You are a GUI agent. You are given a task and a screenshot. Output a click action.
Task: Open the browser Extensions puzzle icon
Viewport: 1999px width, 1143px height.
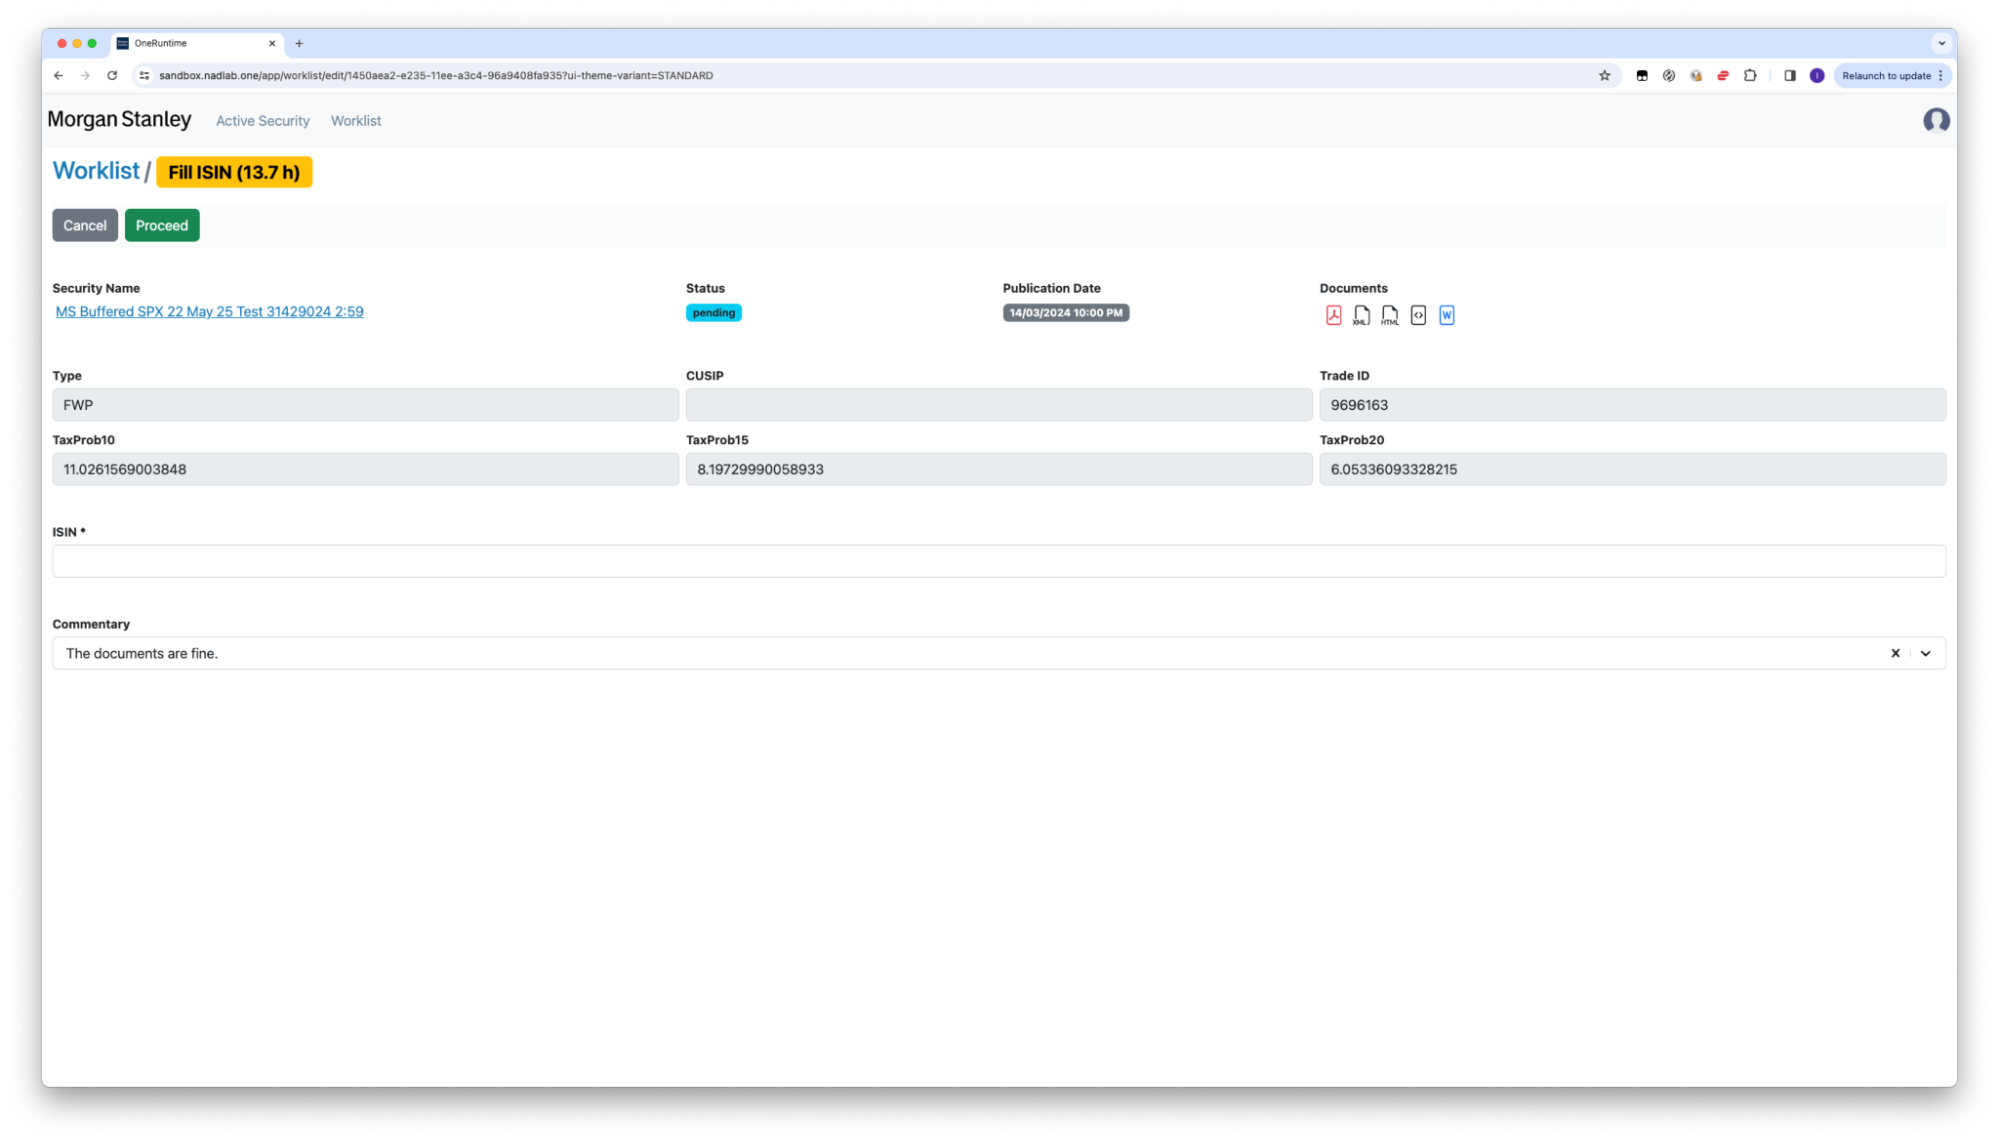(x=1750, y=75)
